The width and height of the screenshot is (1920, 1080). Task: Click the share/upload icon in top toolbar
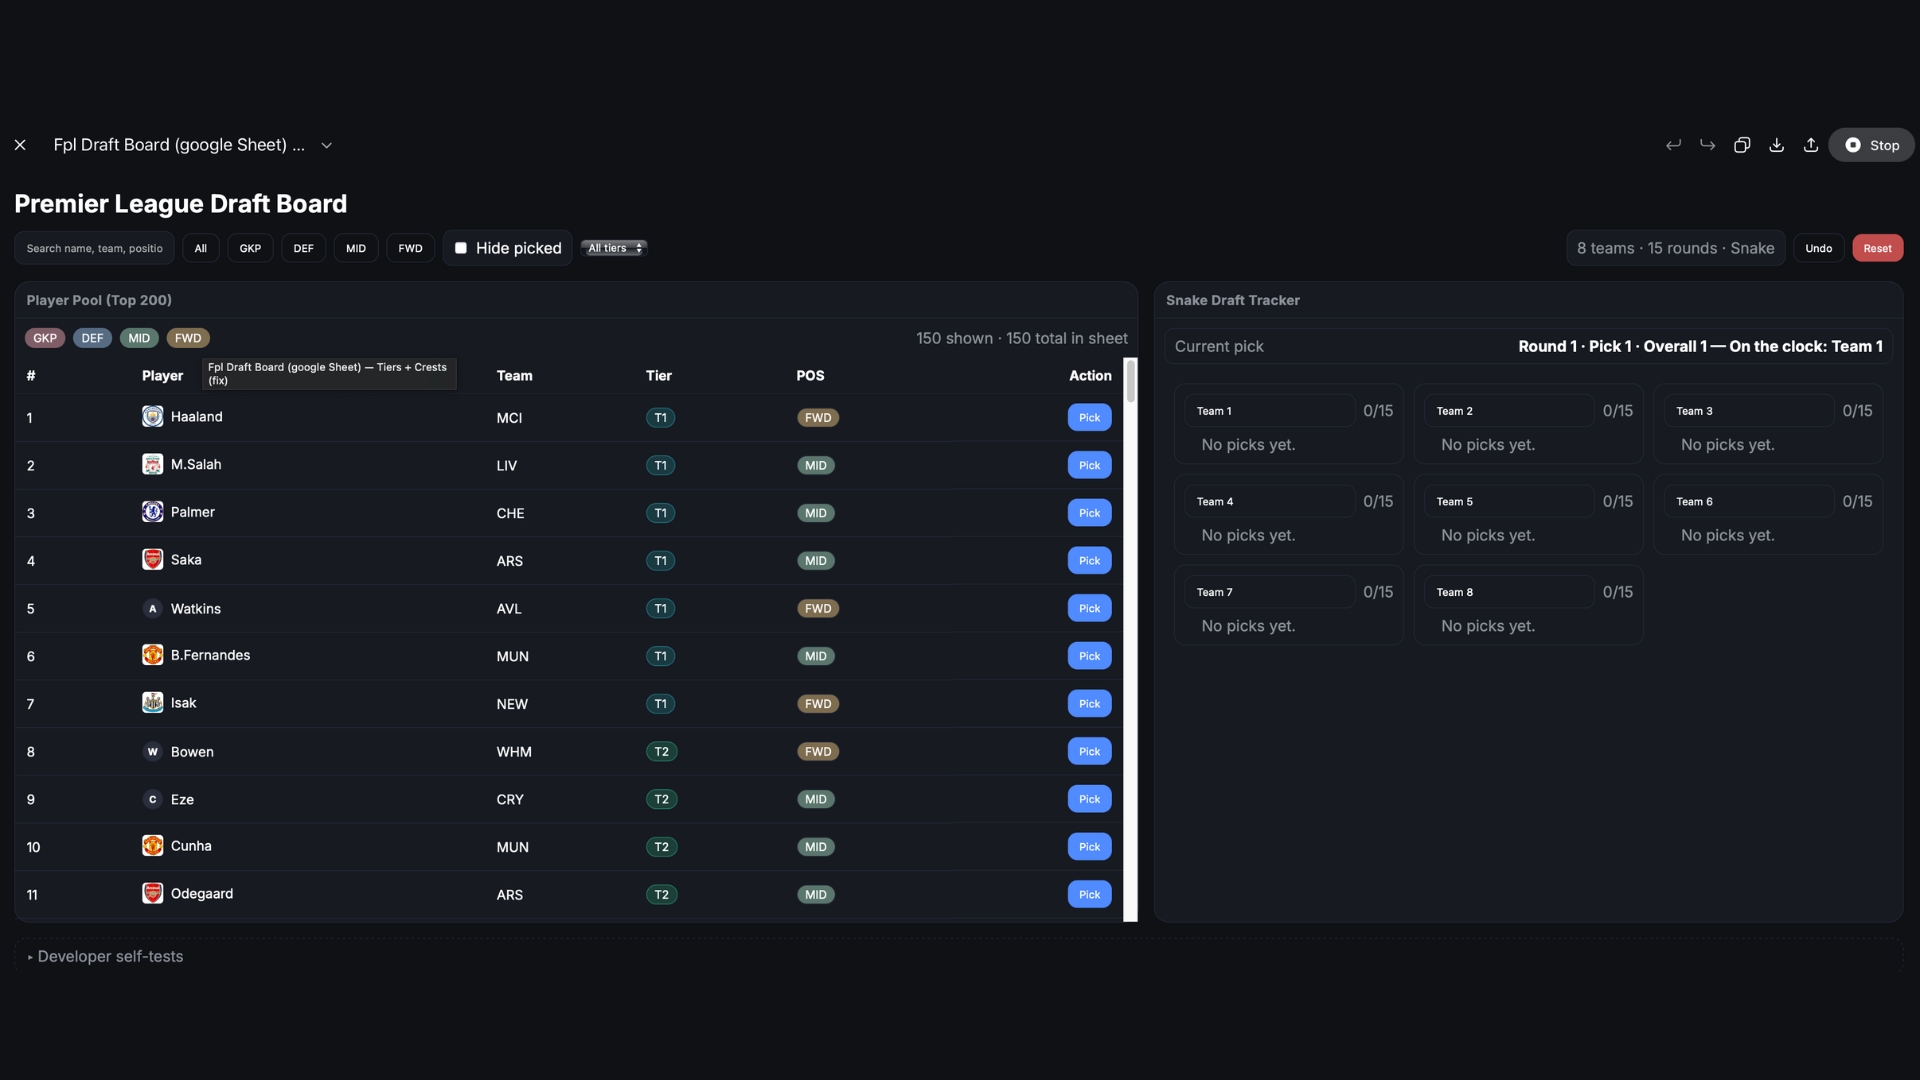(1810, 145)
